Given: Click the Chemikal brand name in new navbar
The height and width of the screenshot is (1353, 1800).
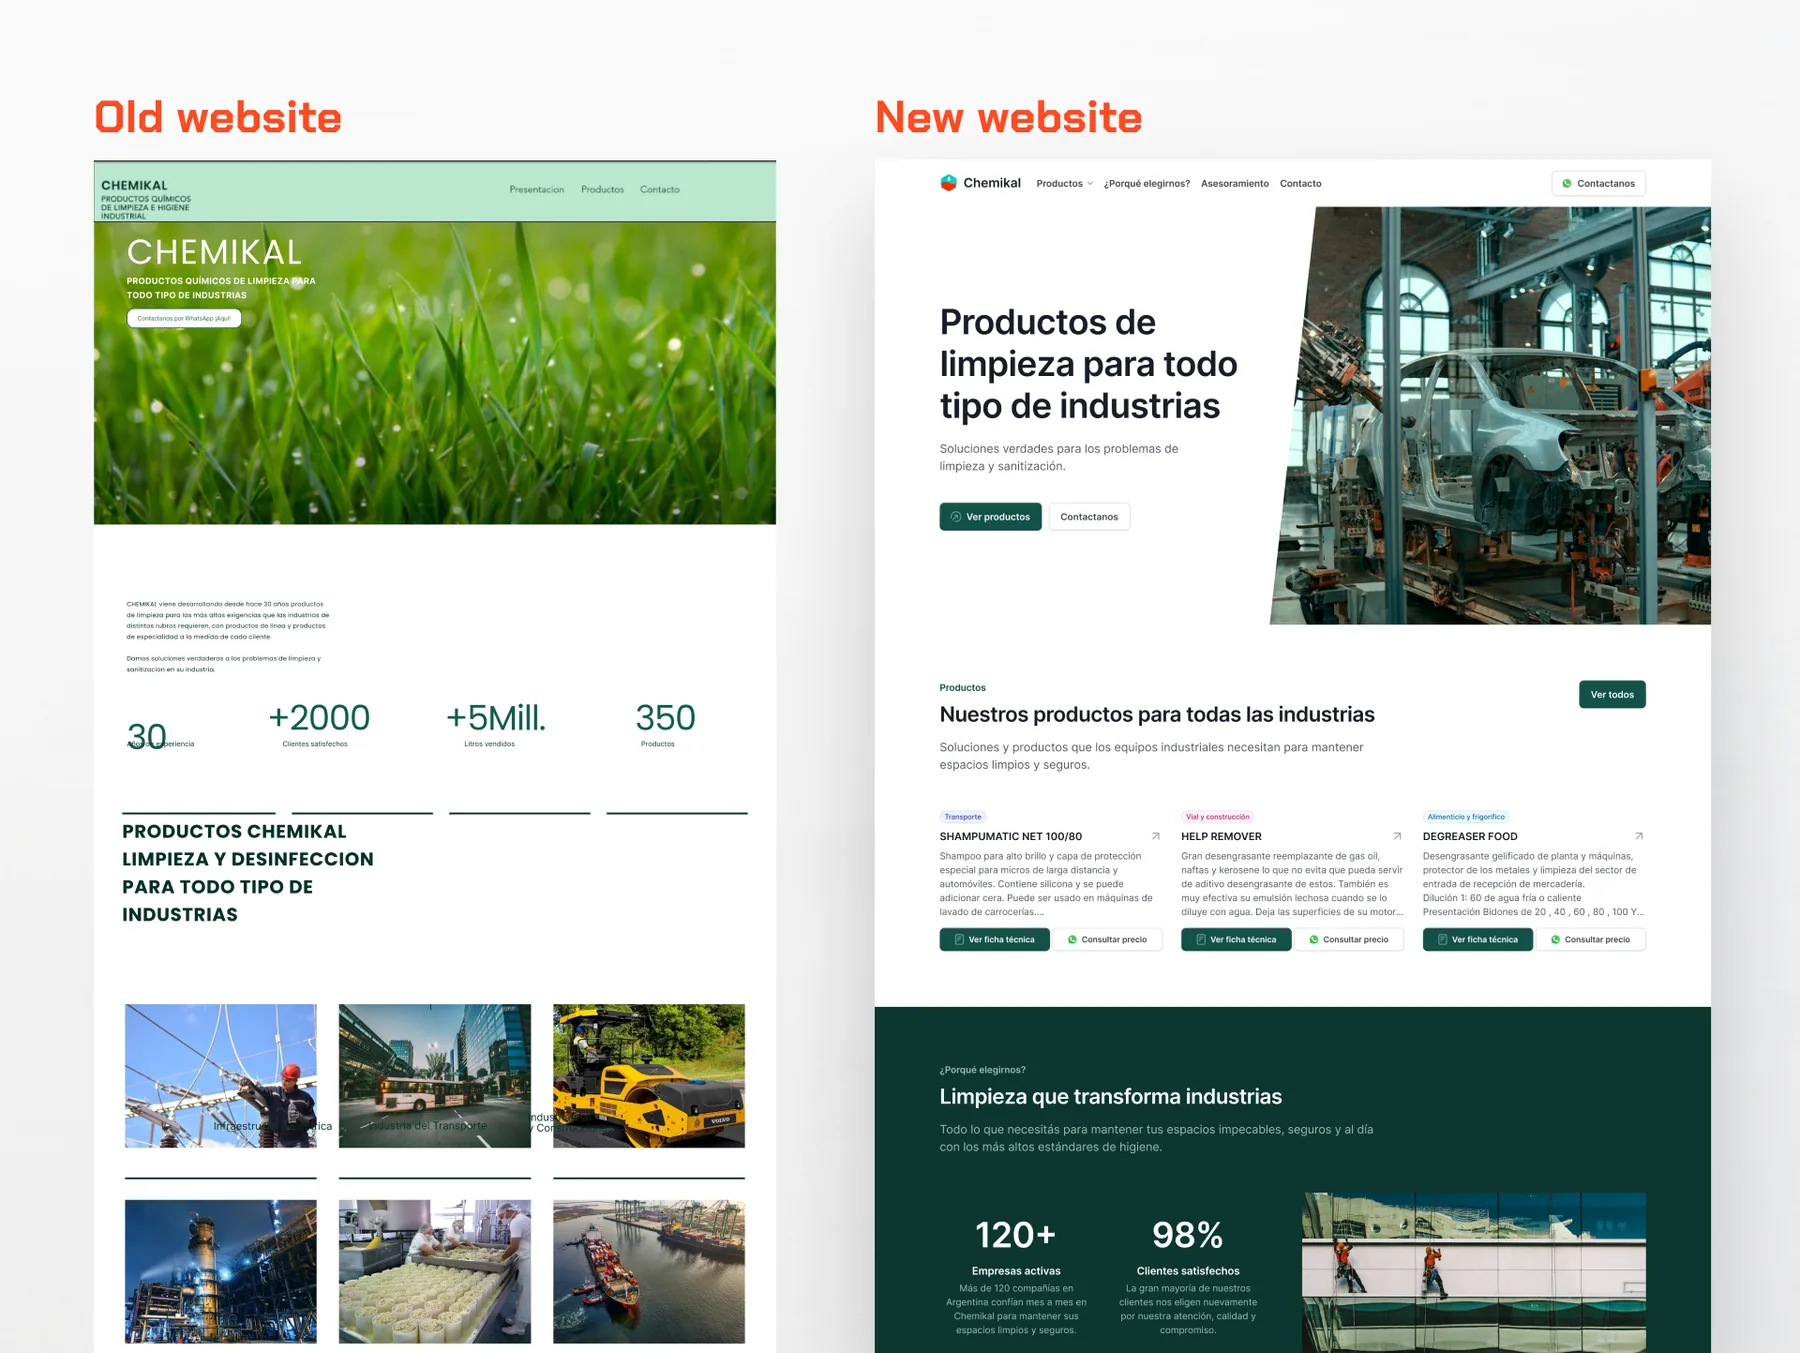Looking at the screenshot, I should [x=992, y=183].
